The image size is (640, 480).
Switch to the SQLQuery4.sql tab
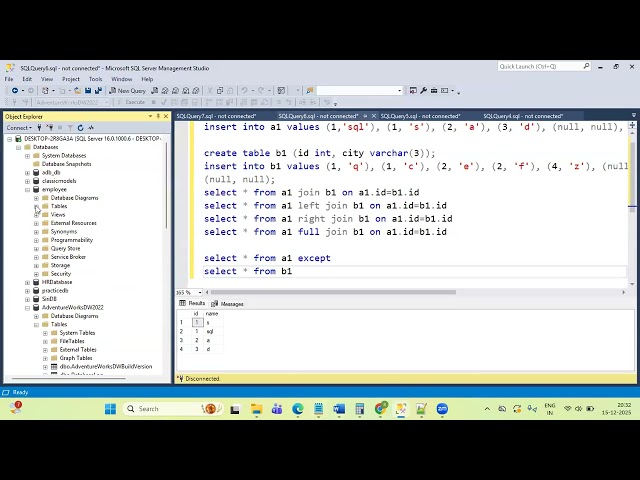(x=523, y=116)
